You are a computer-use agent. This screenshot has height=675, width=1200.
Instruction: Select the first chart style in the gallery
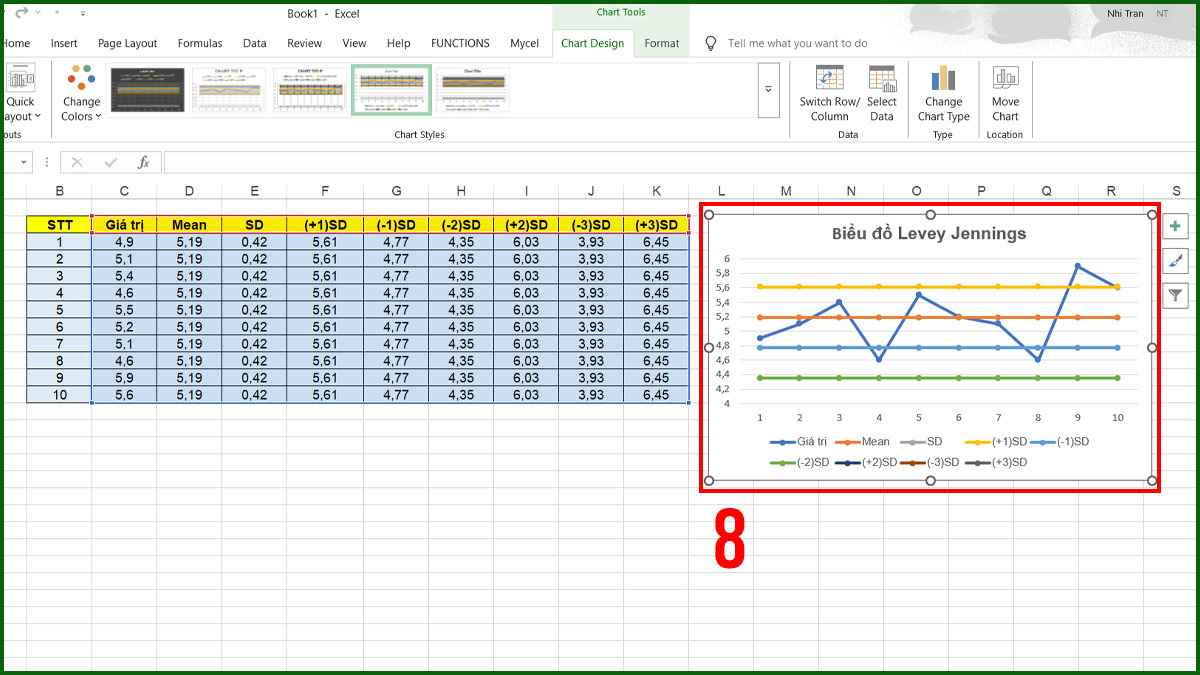[x=148, y=89]
